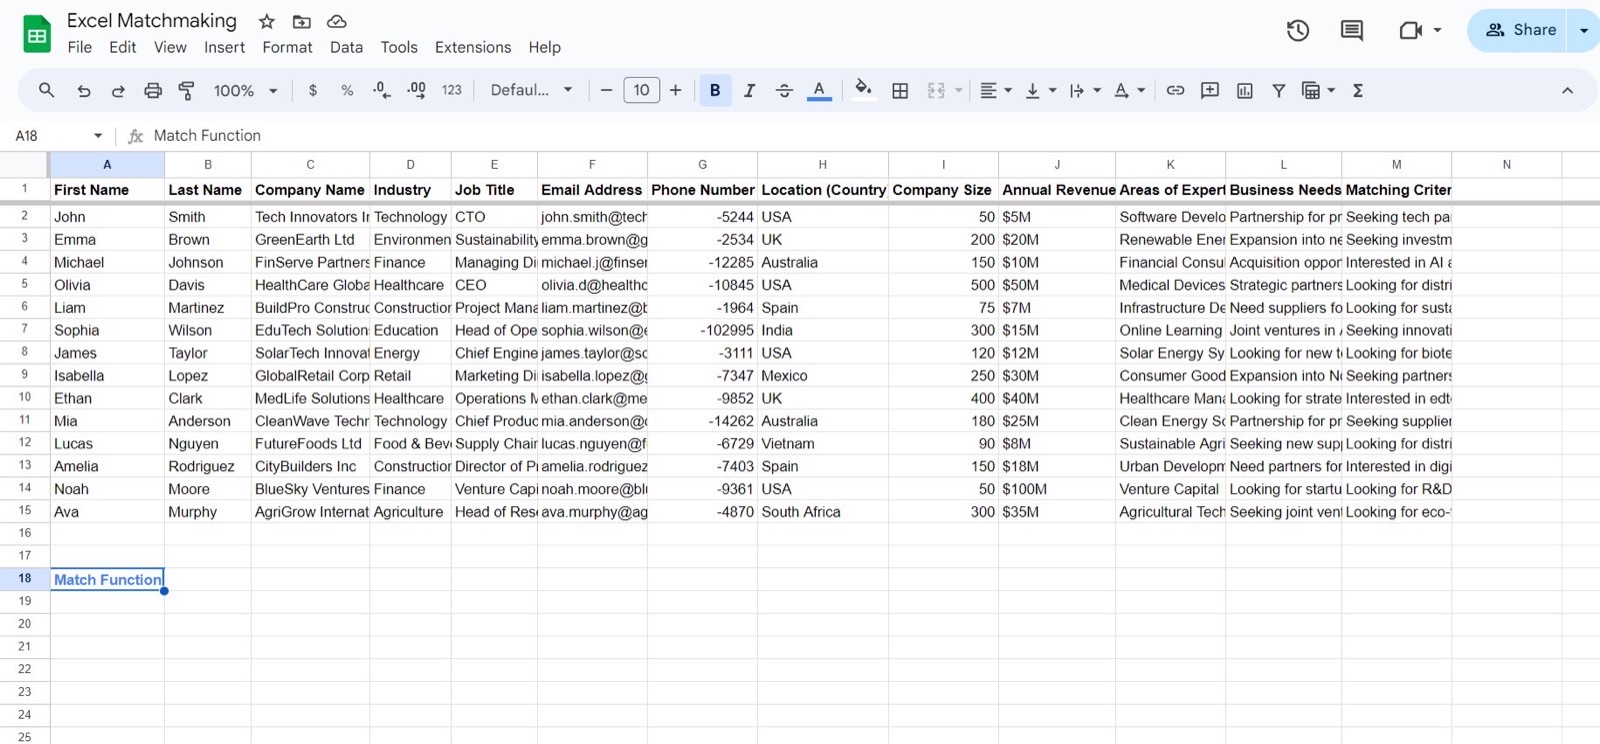The width and height of the screenshot is (1600, 744).
Task: Select row 10 header
Action: click(25, 398)
